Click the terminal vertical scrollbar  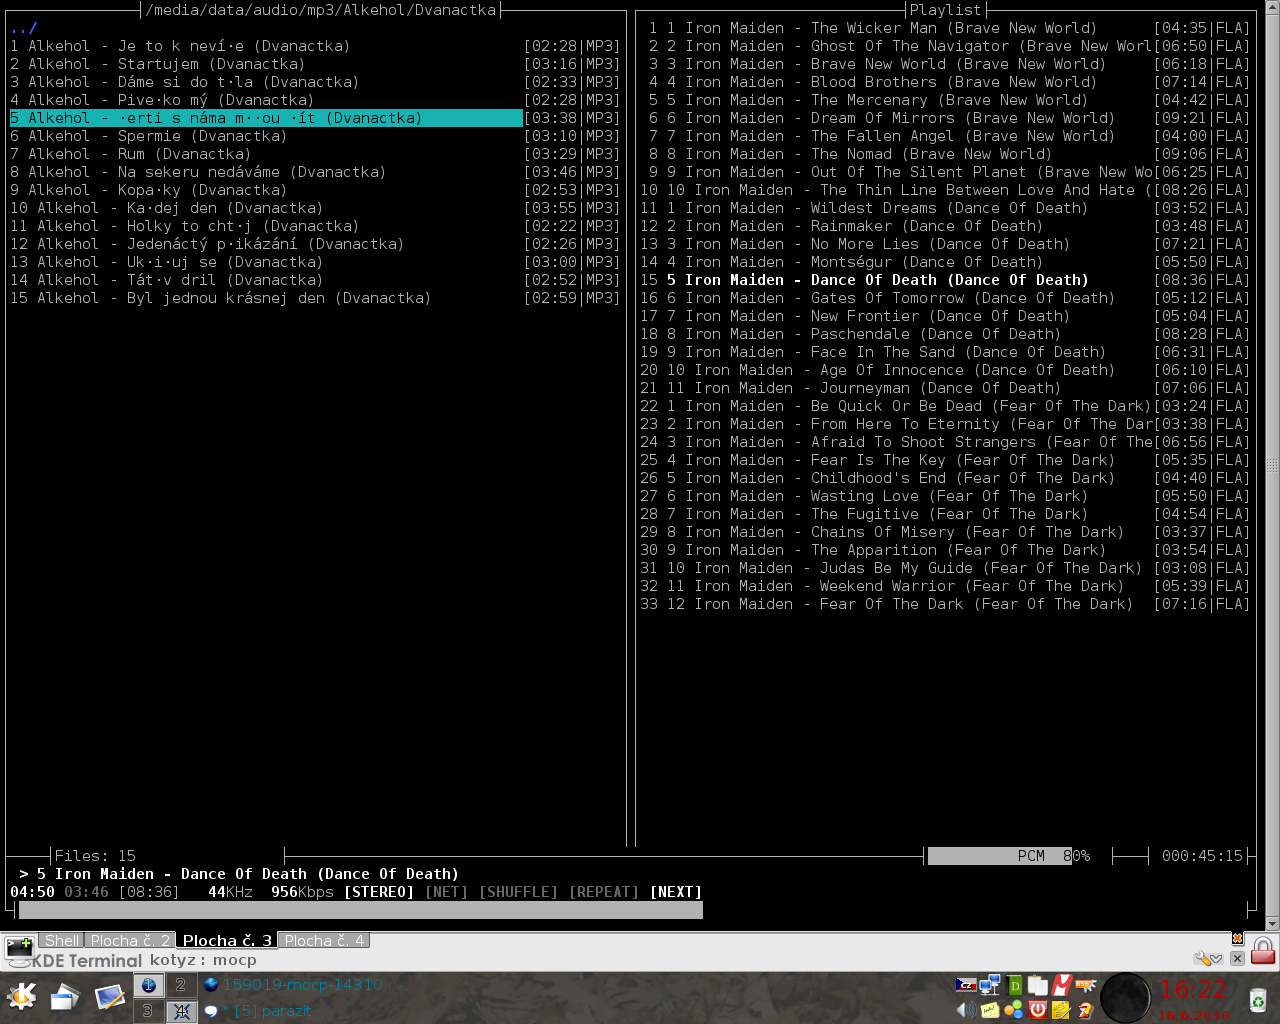tap(1272, 465)
